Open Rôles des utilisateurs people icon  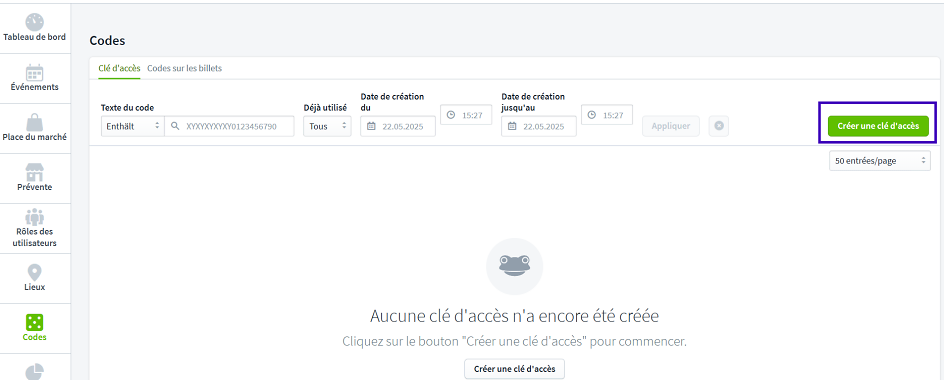34,217
